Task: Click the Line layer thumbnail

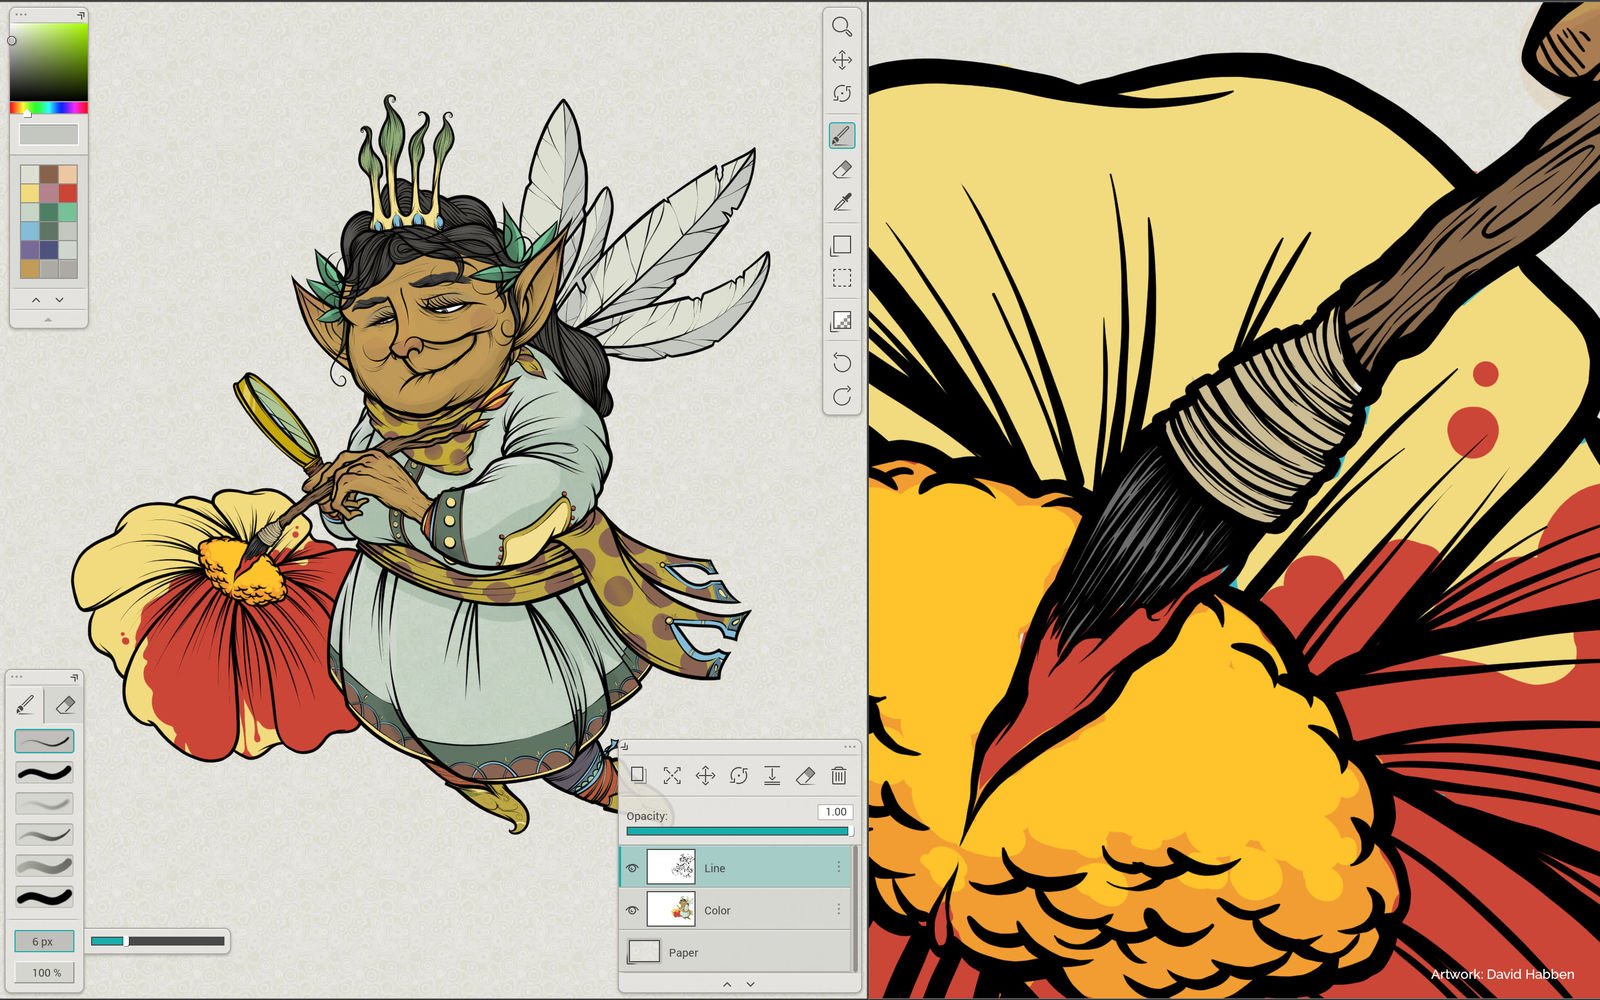Action: (671, 867)
